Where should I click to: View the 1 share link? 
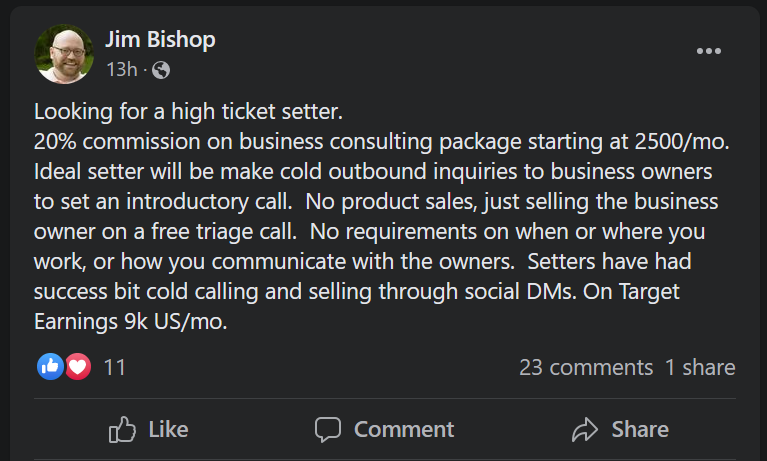(x=700, y=367)
